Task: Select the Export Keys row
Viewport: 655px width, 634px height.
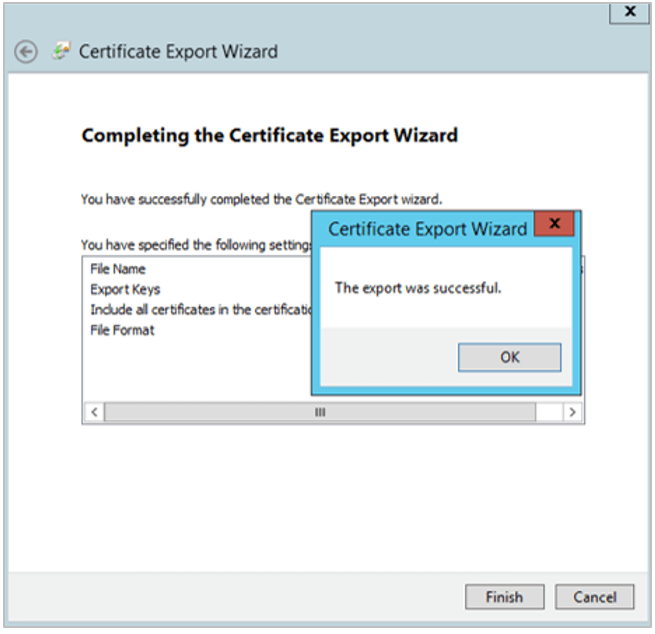Action: [125, 289]
